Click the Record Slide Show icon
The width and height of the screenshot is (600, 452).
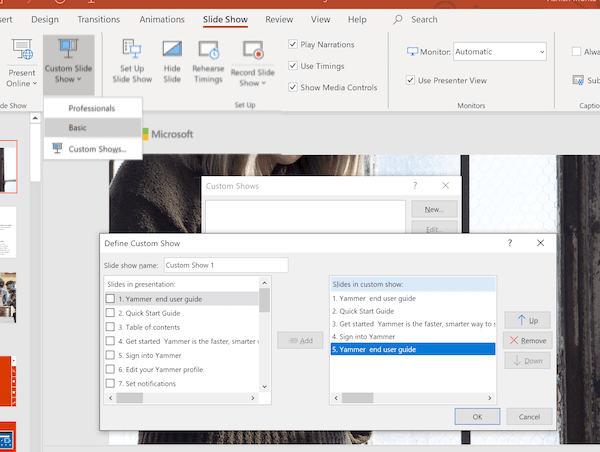coord(253,50)
